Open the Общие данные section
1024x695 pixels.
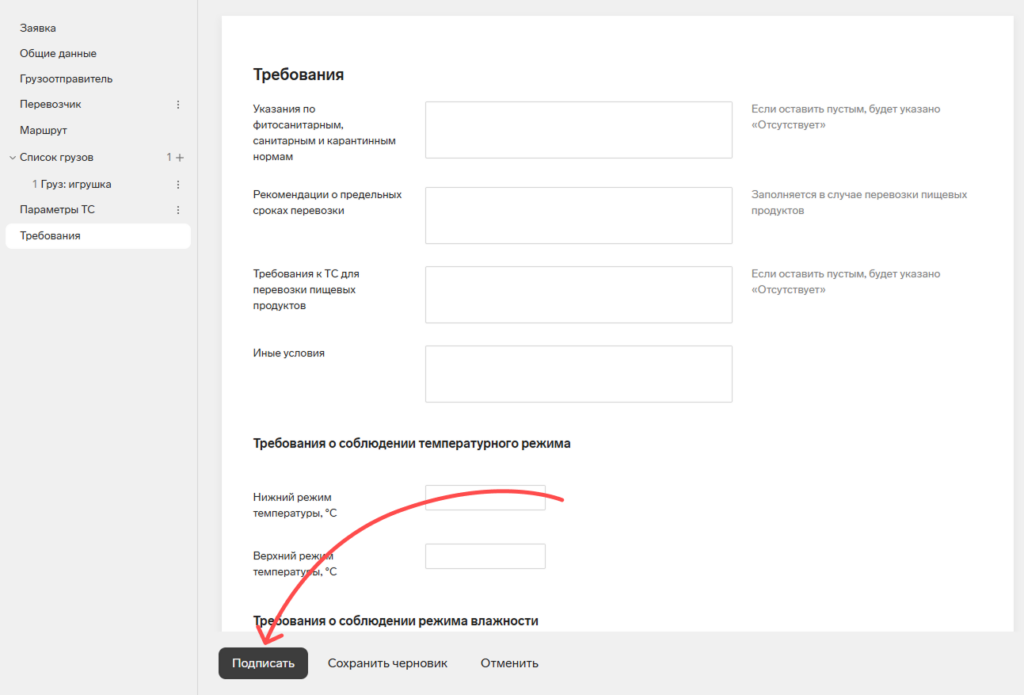[x=58, y=54]
